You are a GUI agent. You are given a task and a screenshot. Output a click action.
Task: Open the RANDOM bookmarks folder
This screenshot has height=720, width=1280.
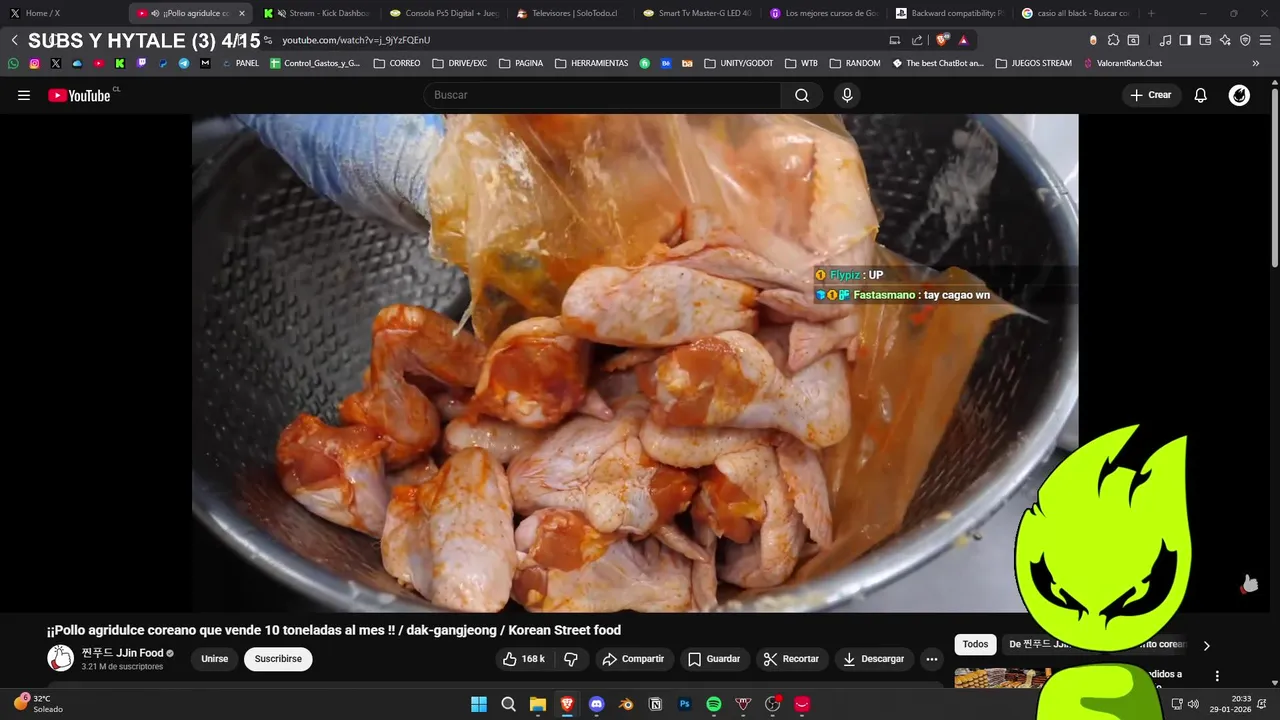[x=855, y=63]
